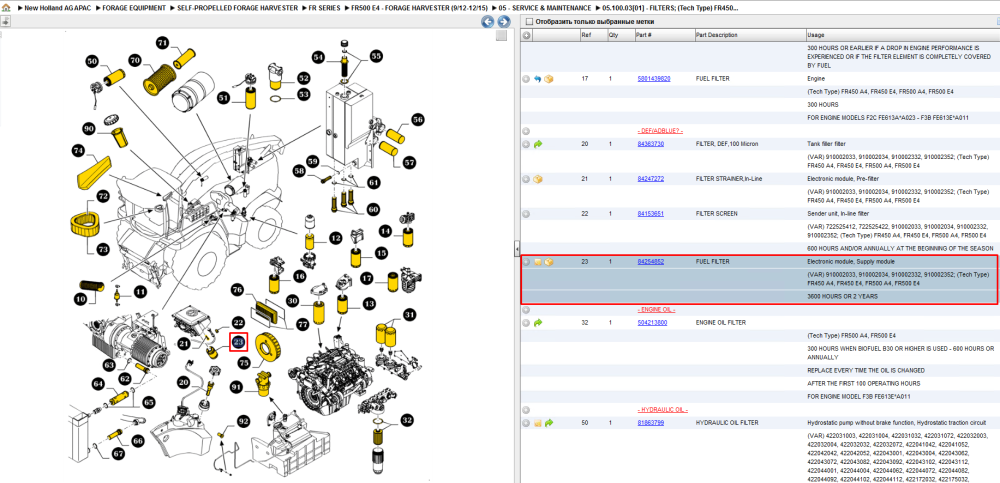Image resolution: width=1000 pixels, height=483 pixels.
Task: Select callout 12 in the diagram
Action: click(335, 239)
